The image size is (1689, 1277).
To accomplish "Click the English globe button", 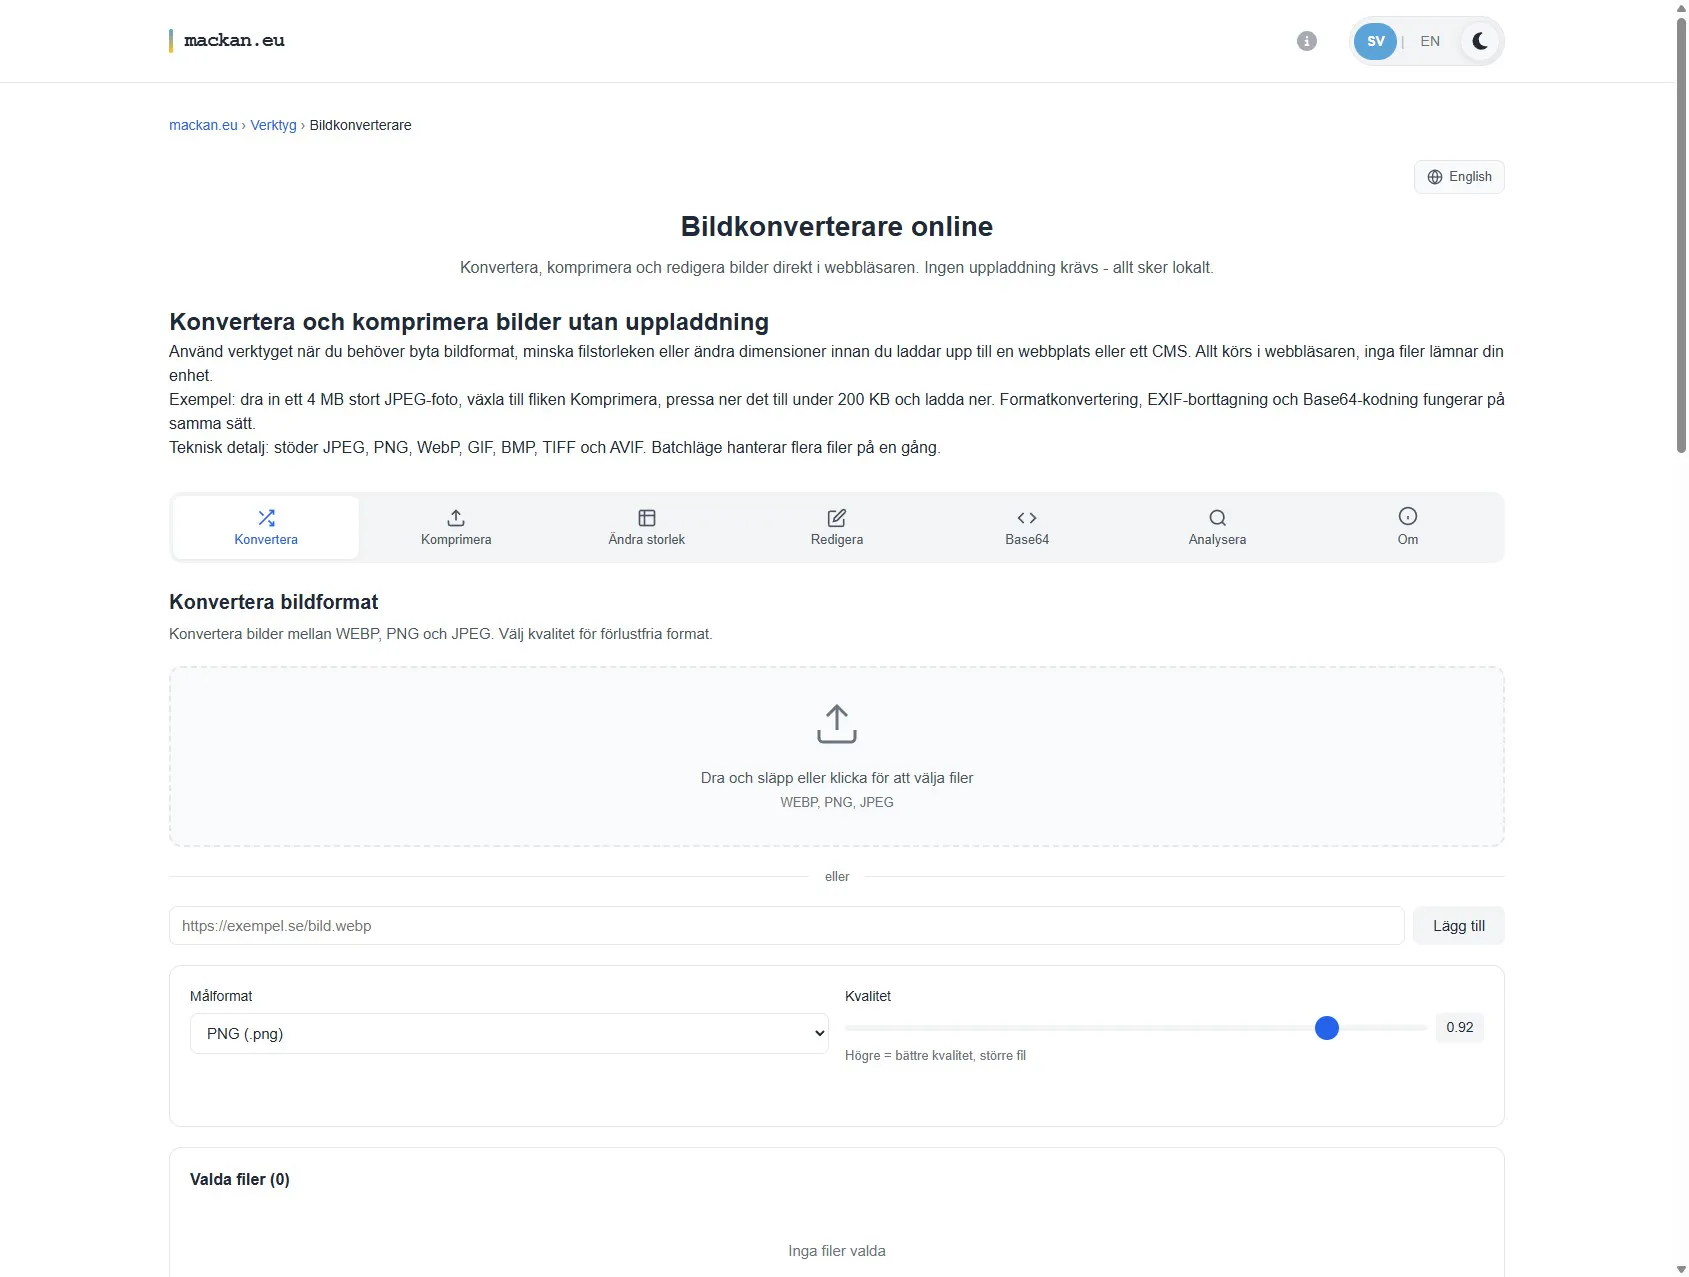I will click(1459, 177).
